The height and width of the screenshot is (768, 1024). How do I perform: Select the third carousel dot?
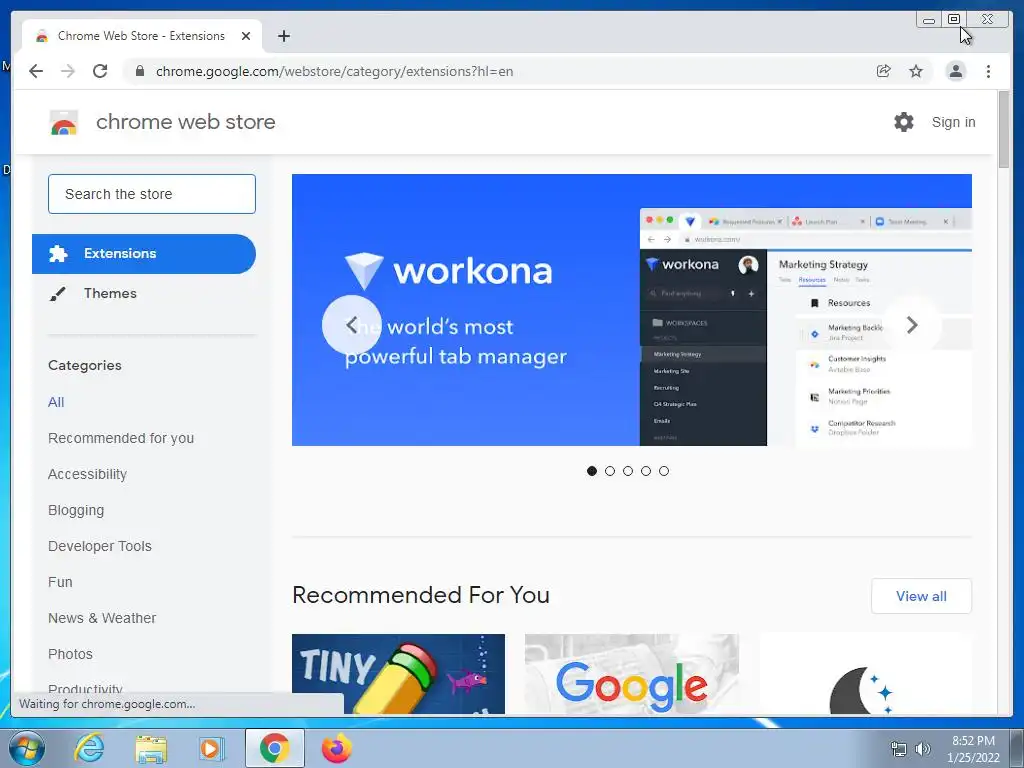[x=628, y=471]
